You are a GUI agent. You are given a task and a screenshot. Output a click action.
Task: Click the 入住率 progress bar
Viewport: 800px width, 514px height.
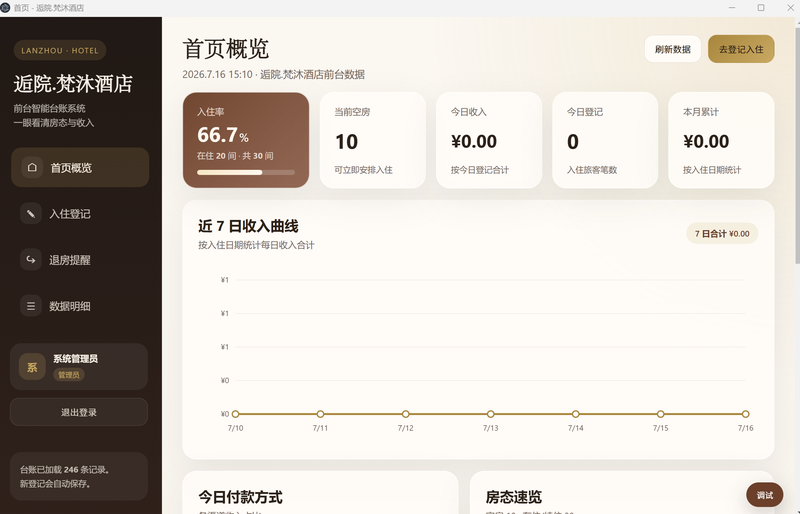pos(246,173)
